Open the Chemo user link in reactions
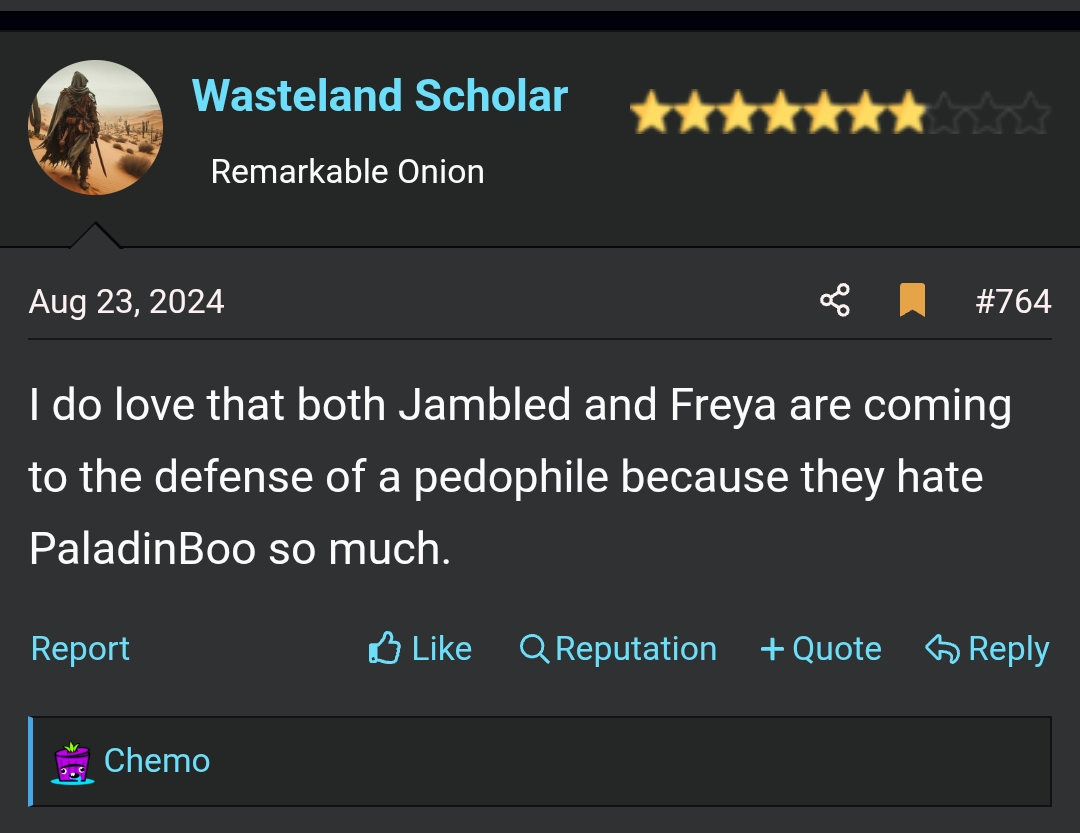Image resolution: width=1080 pixels, height=833 pixels. click(x=157, y=761)
